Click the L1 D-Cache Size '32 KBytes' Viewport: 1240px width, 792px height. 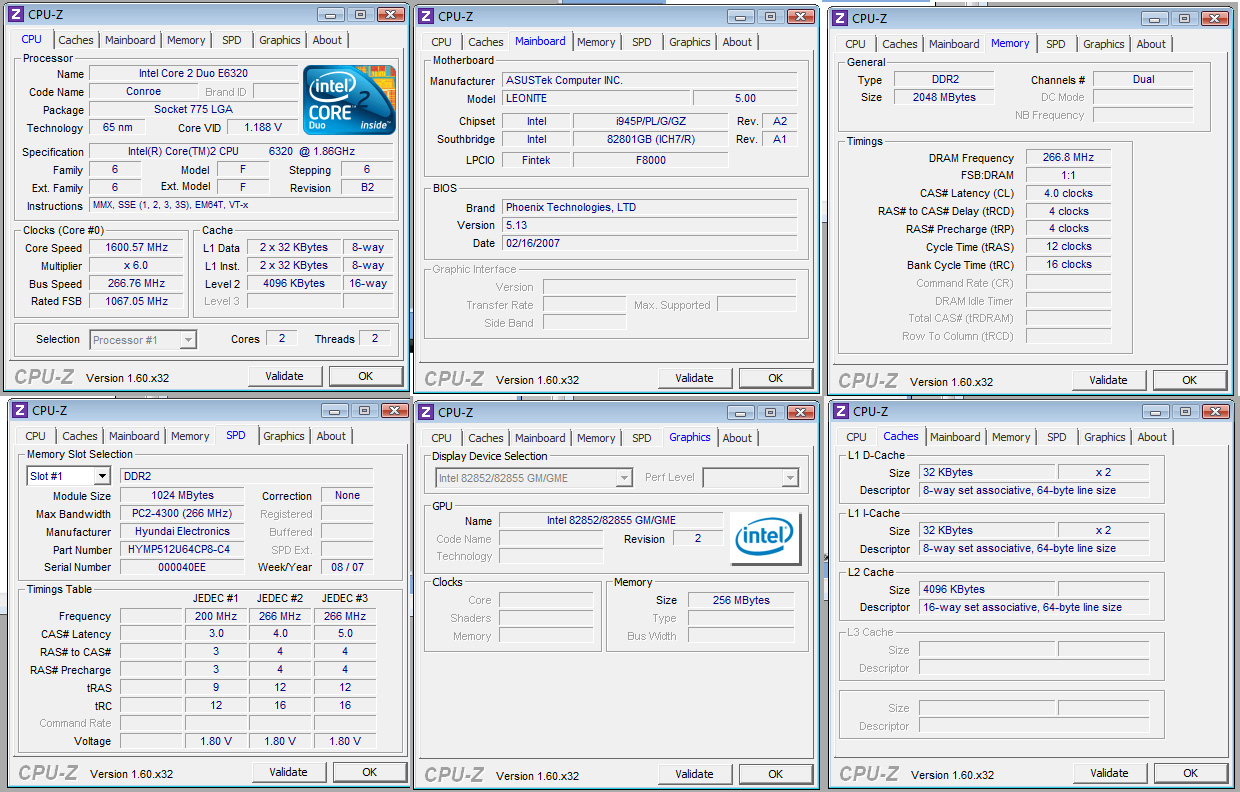coord(986,473)
